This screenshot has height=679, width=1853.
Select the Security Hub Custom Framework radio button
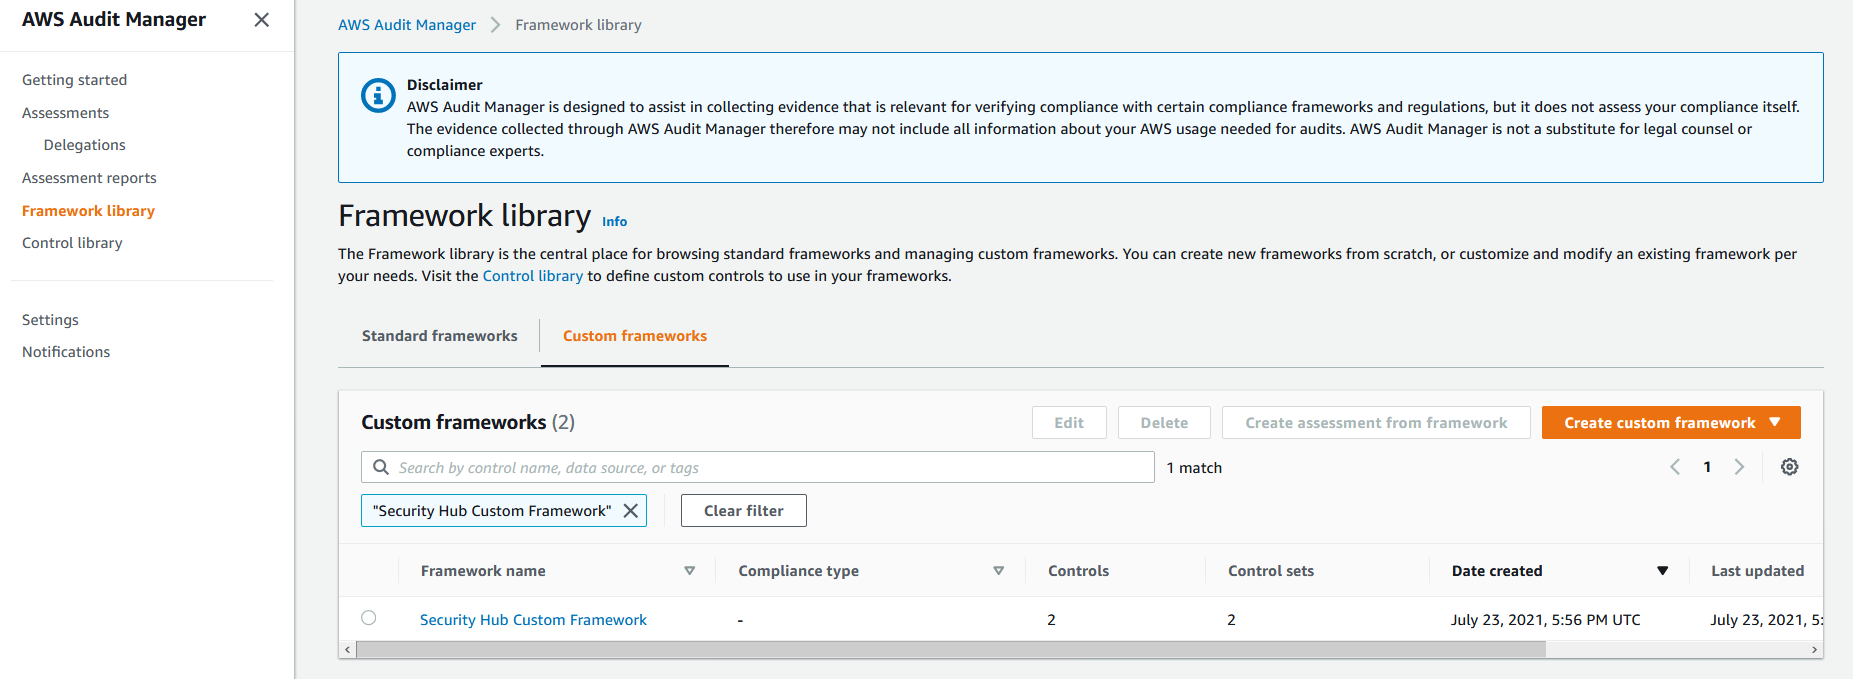pyautogui.click(x=369, y=618)
